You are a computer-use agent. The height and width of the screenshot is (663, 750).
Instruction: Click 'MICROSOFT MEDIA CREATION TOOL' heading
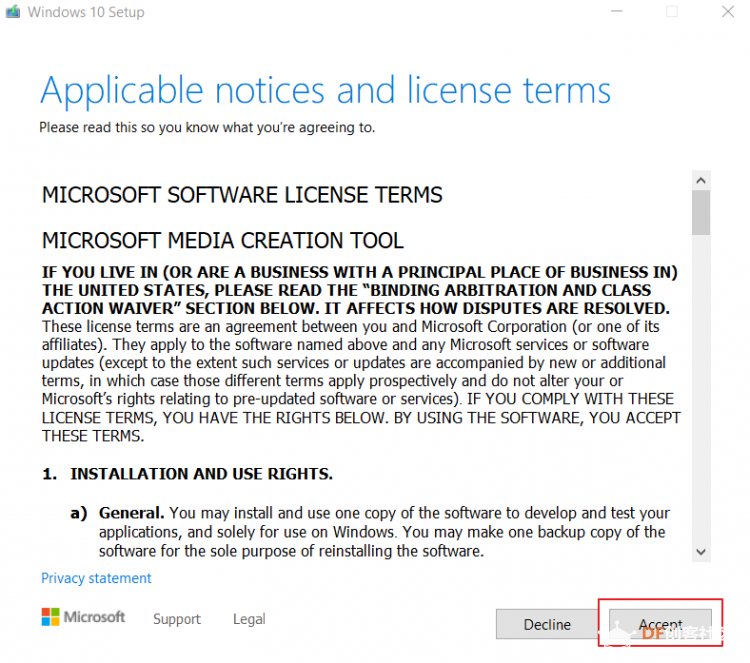click(x=223, y=240)
